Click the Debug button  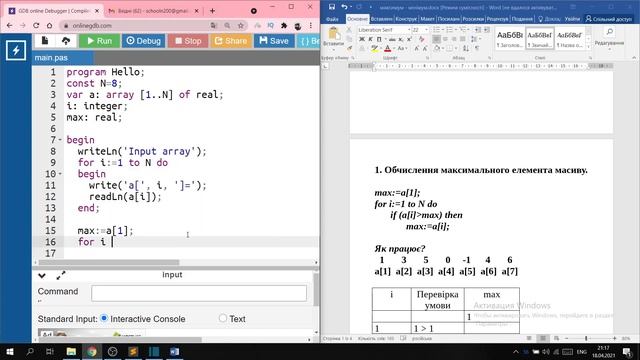tap(143, 41)
